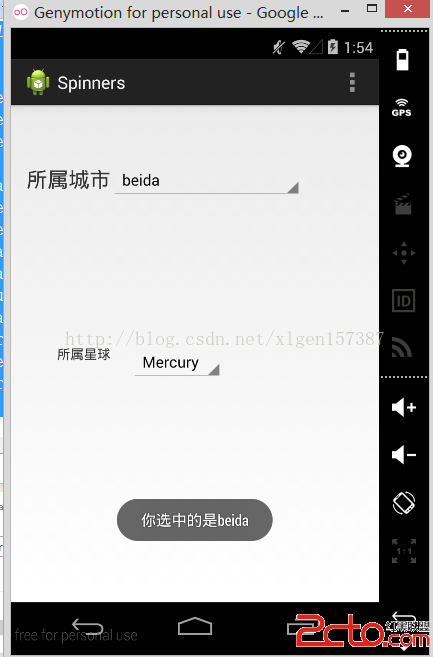Open the Genymotion battery widget
This screenshot has width=433, height=657.
(x=402, y=59)
